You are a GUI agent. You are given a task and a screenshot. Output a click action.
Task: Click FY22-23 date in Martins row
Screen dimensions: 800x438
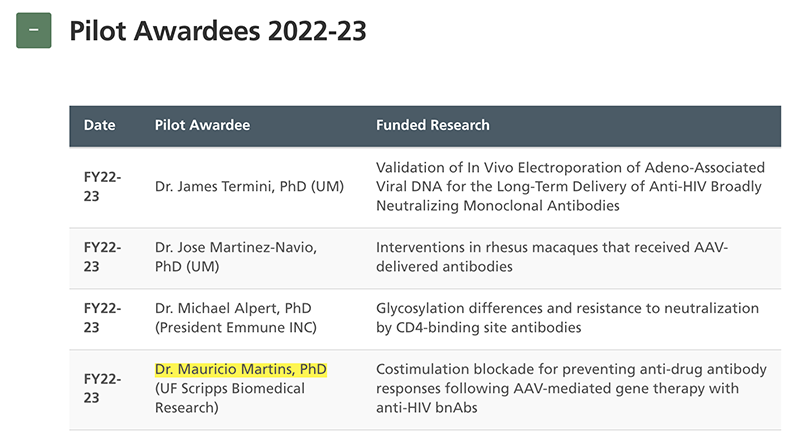(x=102, y=388)
